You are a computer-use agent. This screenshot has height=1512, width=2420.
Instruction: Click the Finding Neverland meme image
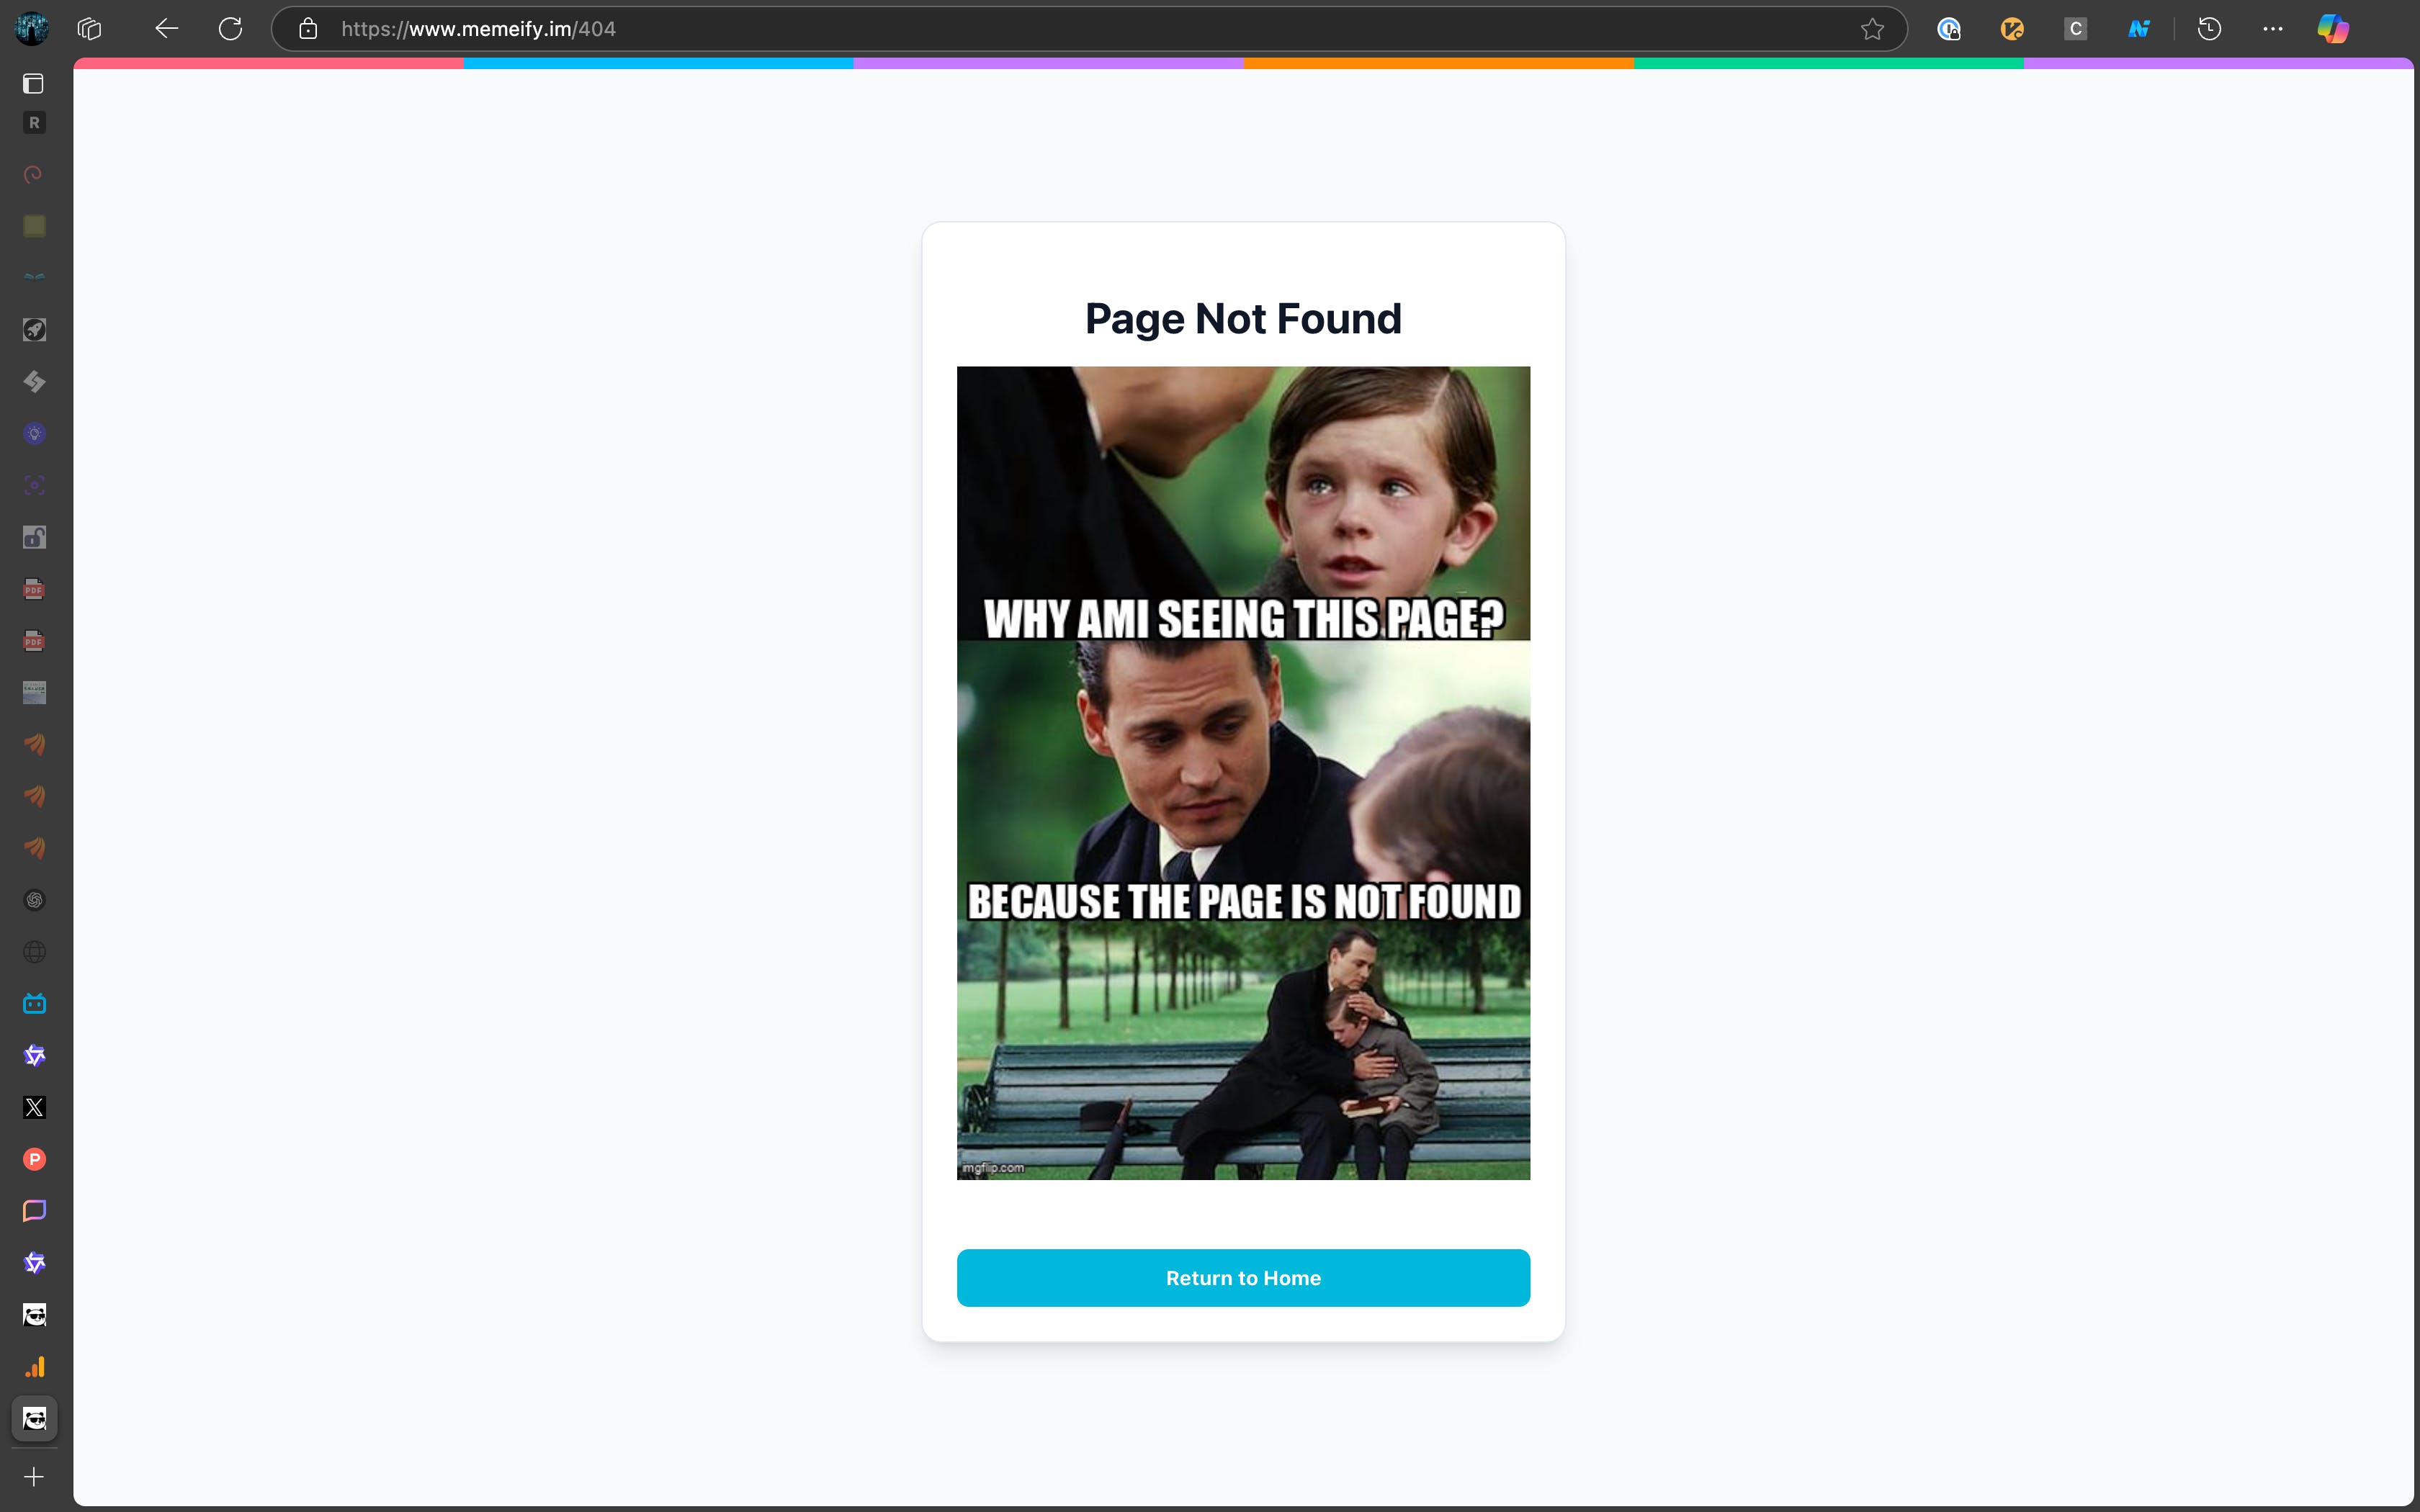pos(1243,772)
